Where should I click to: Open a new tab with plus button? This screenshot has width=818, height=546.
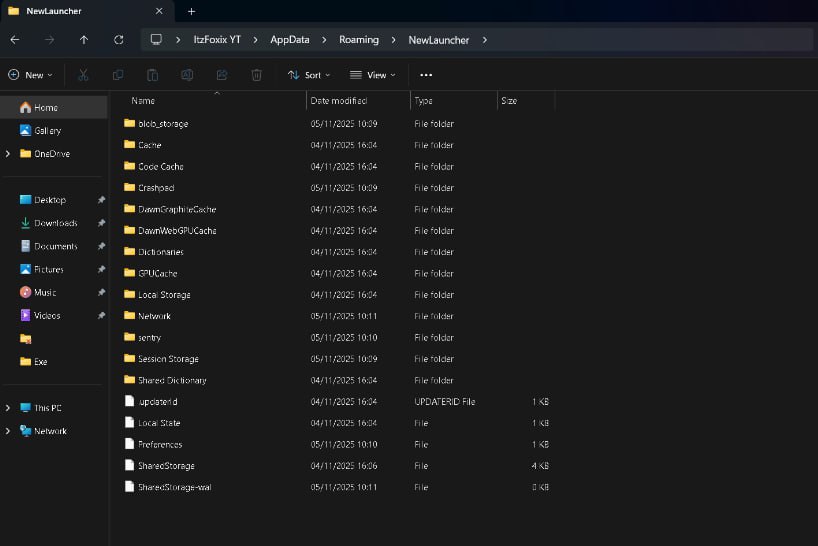(x=191, y=11)
